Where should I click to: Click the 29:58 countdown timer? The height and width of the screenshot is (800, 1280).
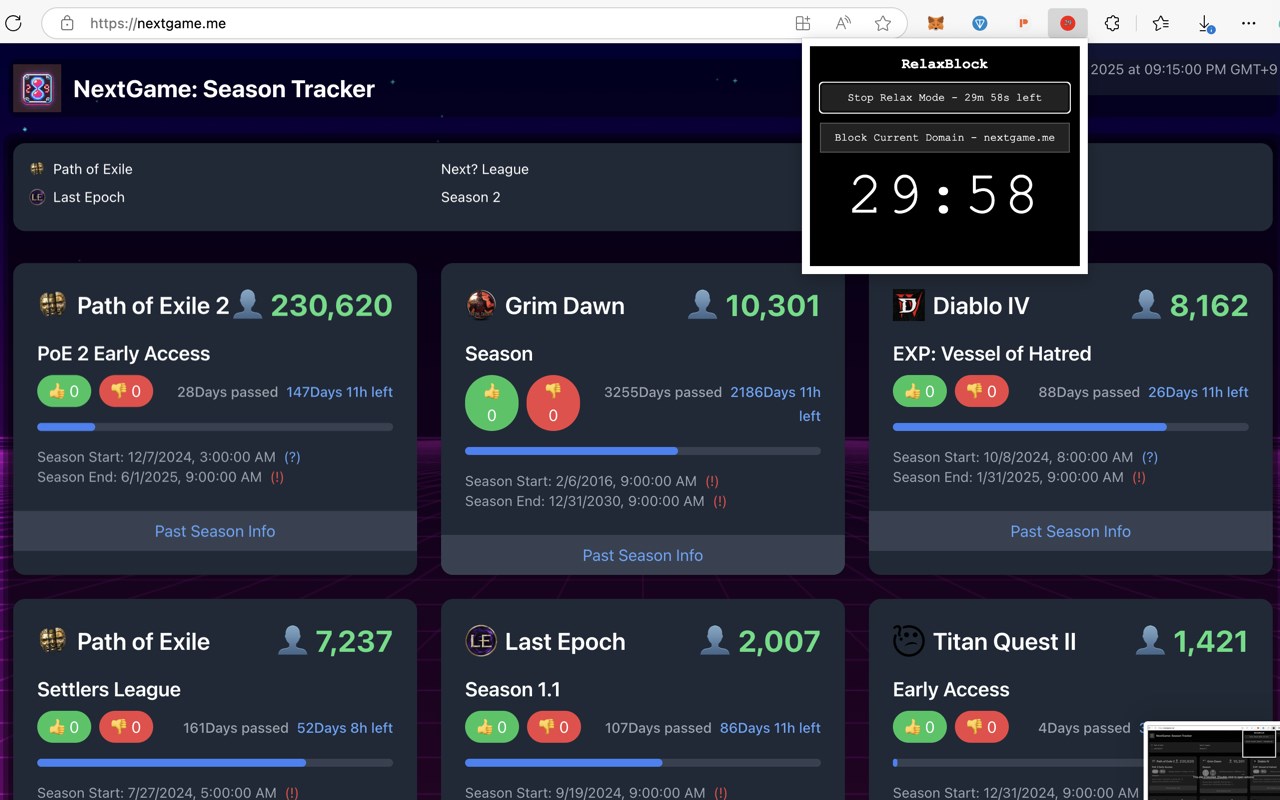[x=944, y=195]
